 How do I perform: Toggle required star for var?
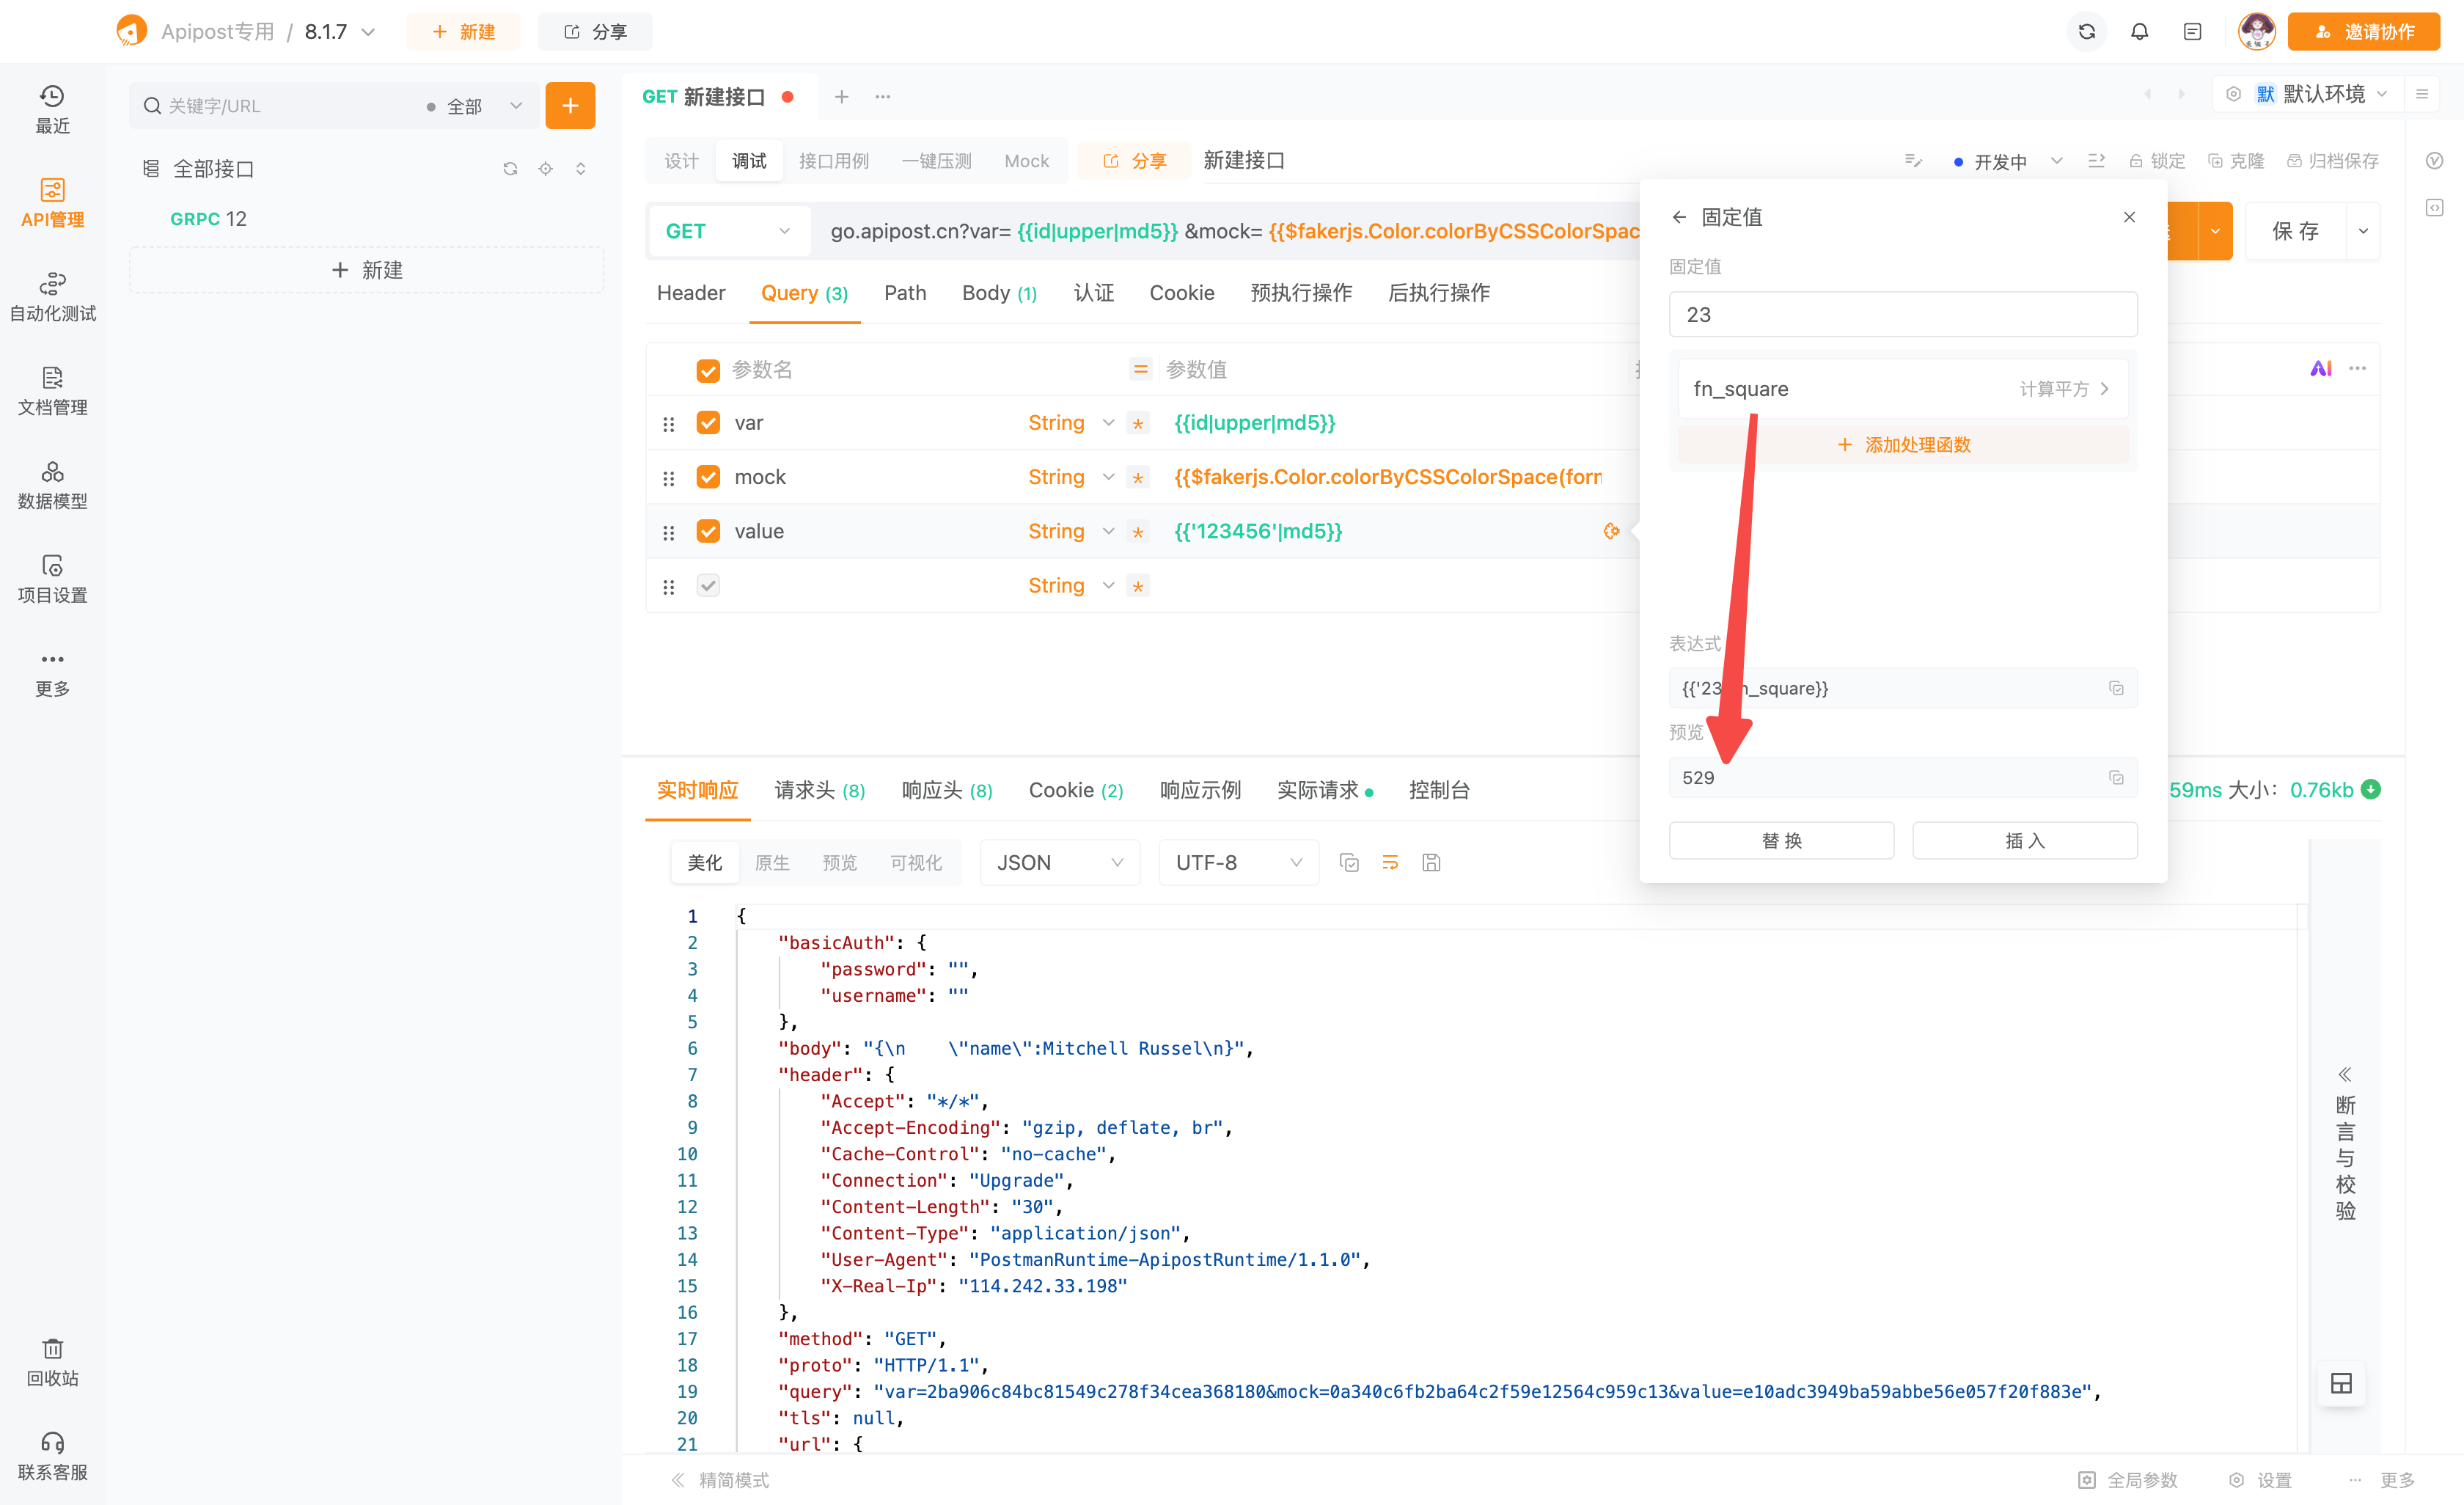pyautogui.click(x=1137, y=423)
